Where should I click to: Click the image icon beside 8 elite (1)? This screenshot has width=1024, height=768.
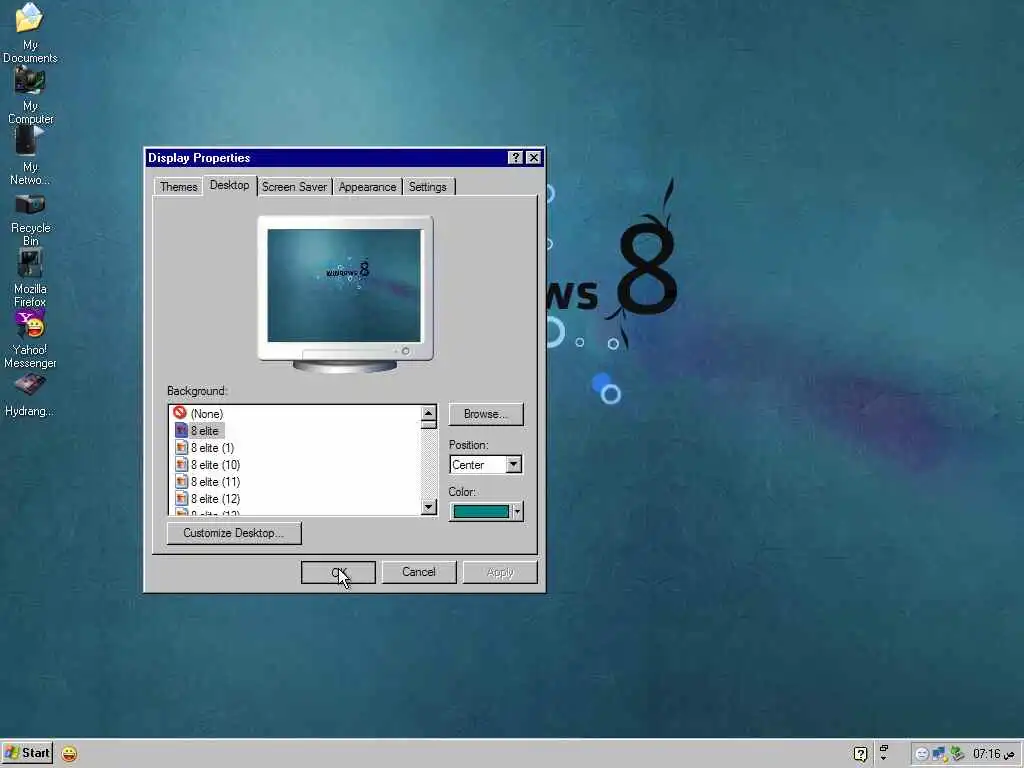(182, 447)
